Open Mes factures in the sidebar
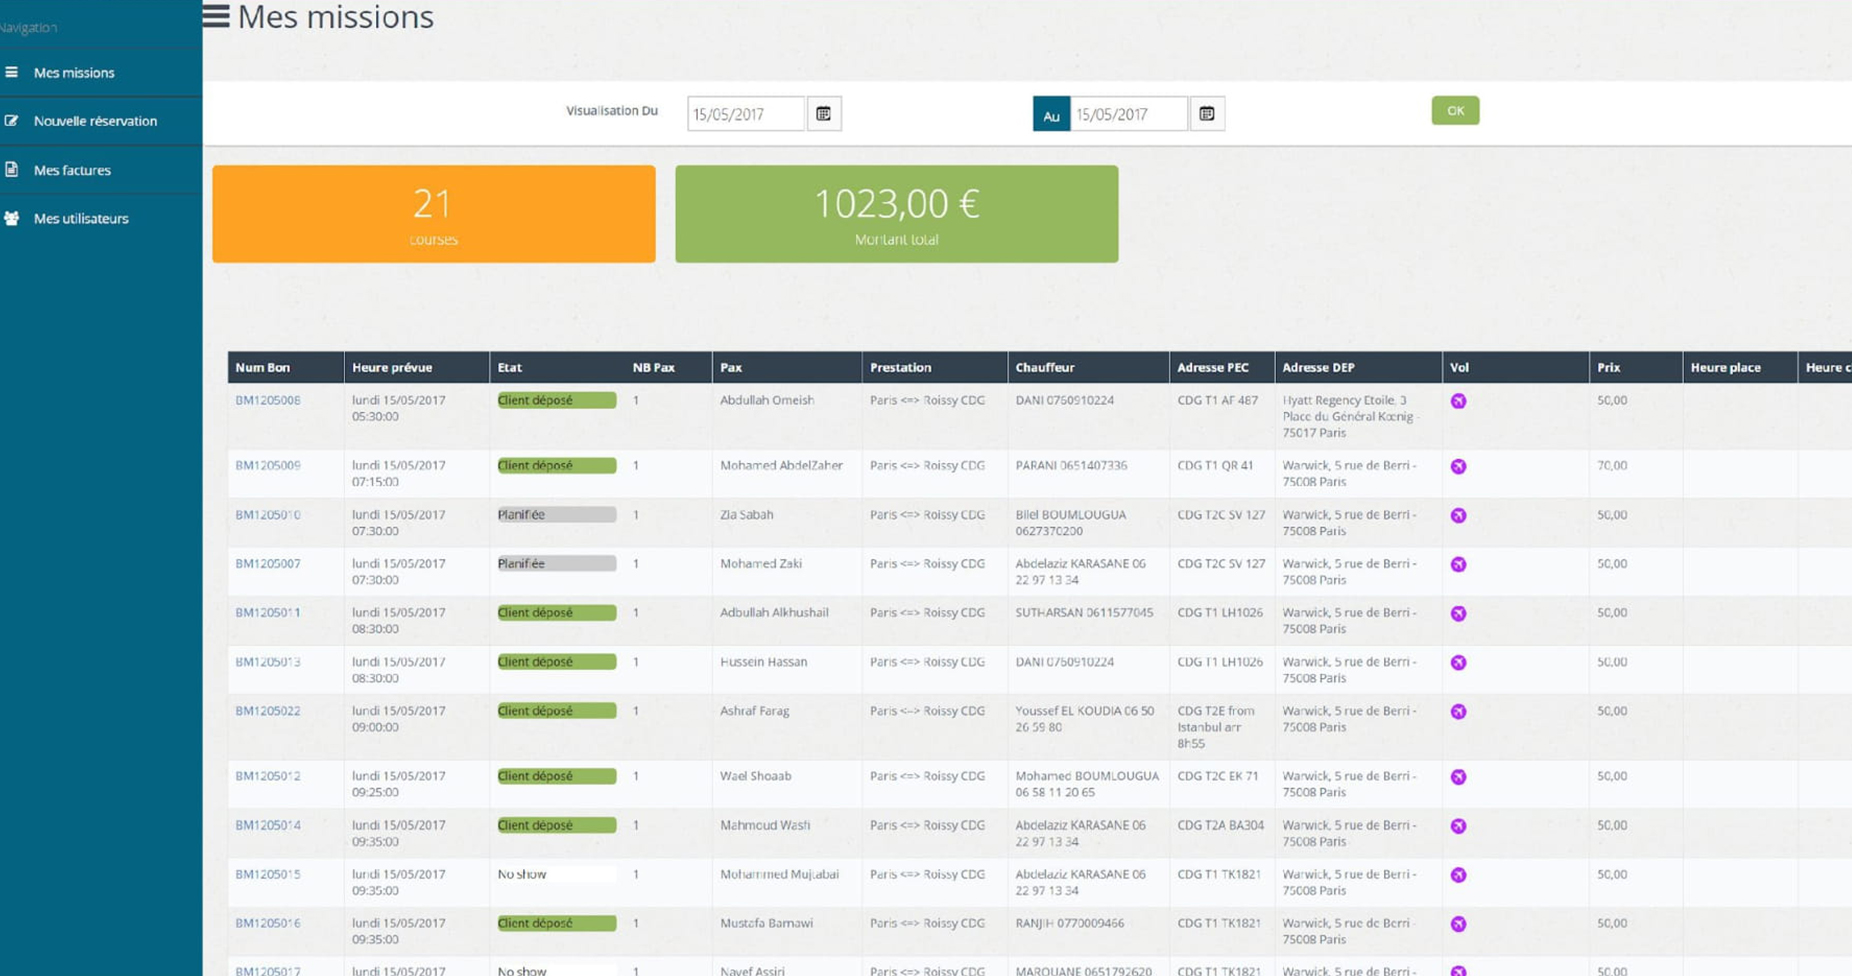Screen dimensions: 1852x976 coord(72,170)
